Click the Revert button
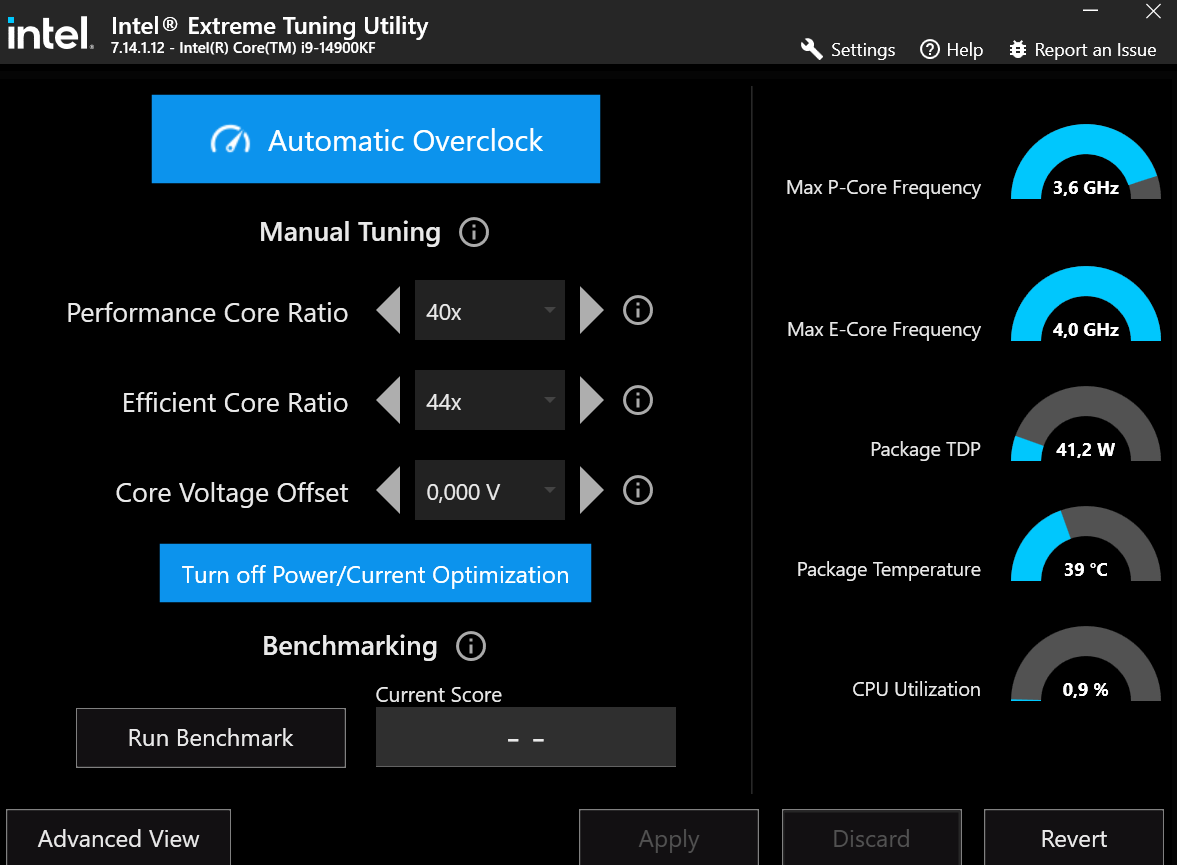 pos(1074,838)
